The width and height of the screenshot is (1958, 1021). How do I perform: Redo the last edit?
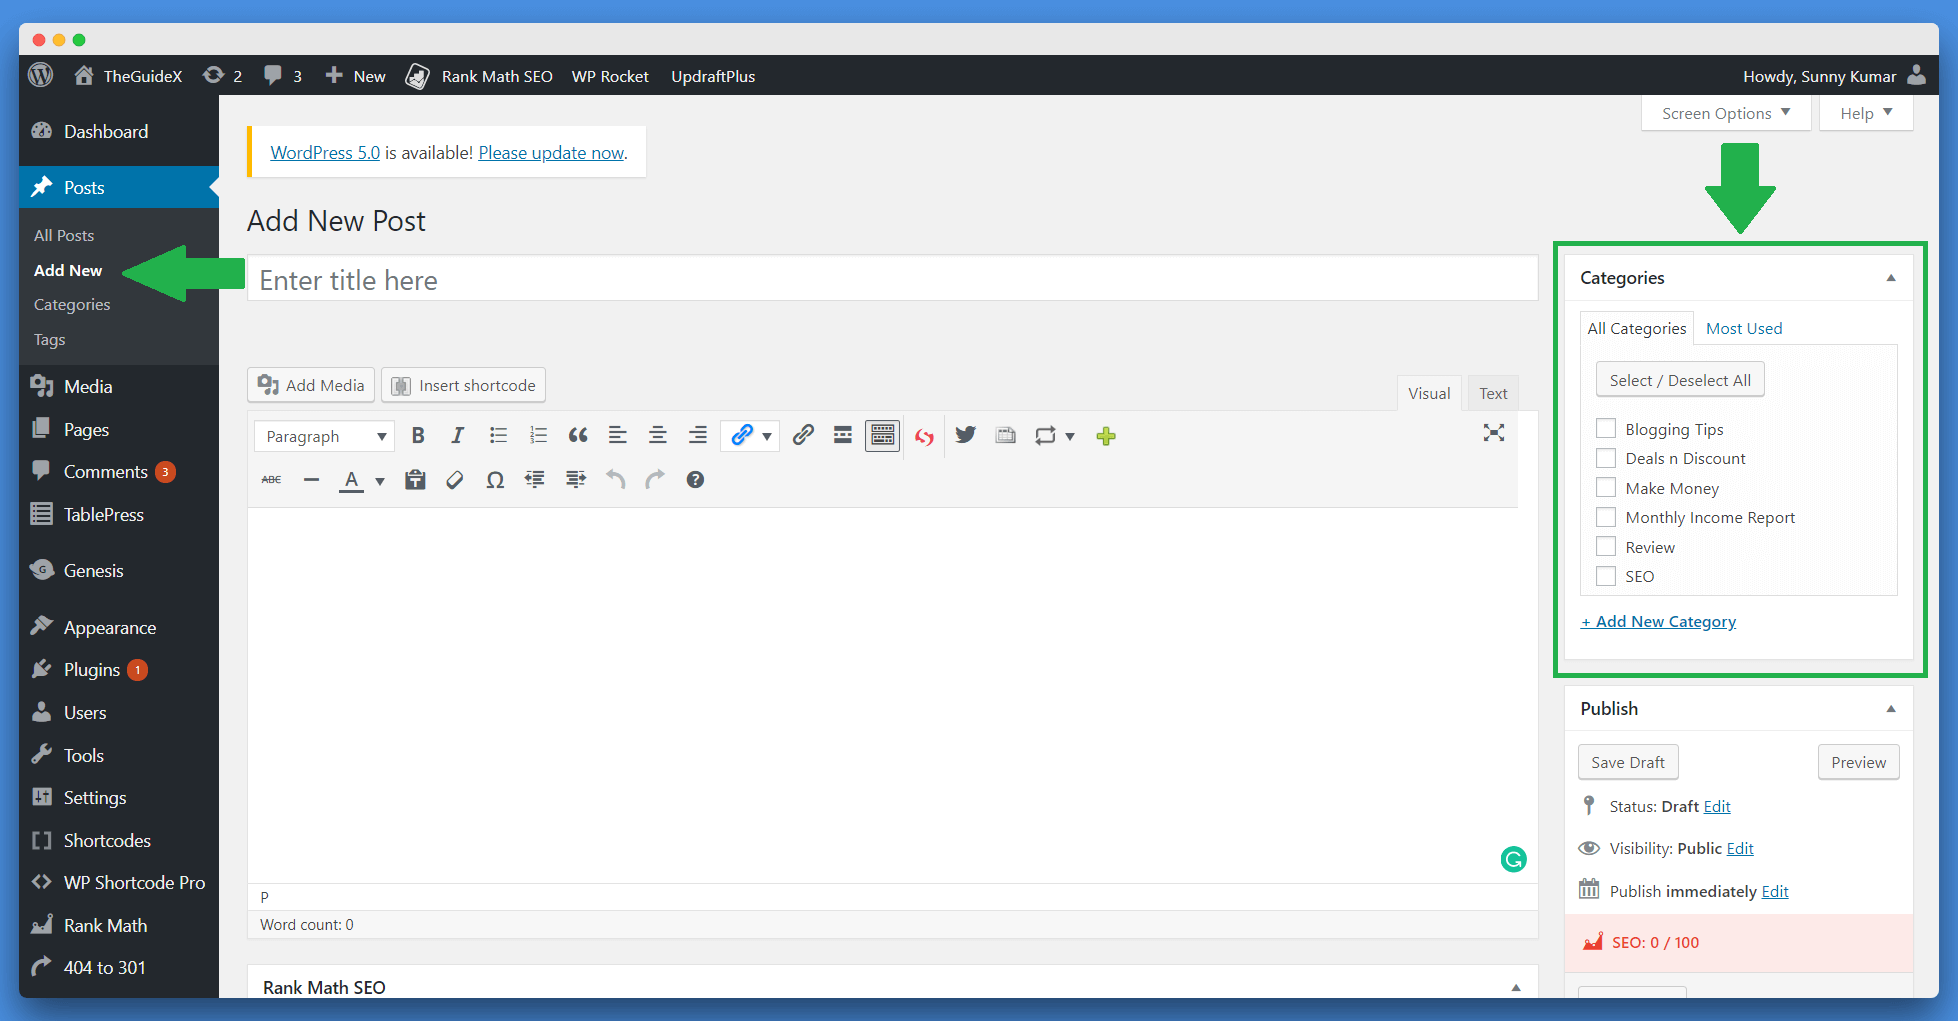[x=655, y=480]
